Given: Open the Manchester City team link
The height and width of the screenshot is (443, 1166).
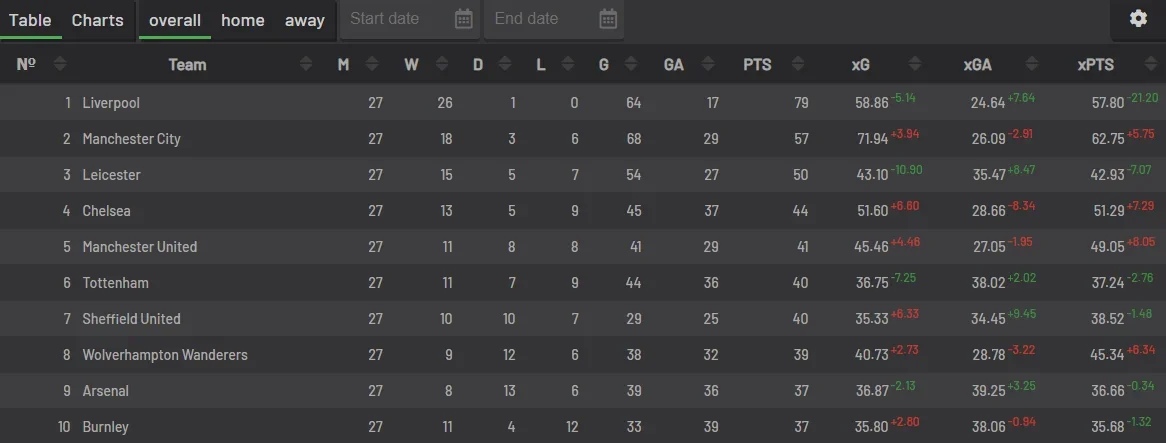Looking at the screenshot, I should point(131,139).
